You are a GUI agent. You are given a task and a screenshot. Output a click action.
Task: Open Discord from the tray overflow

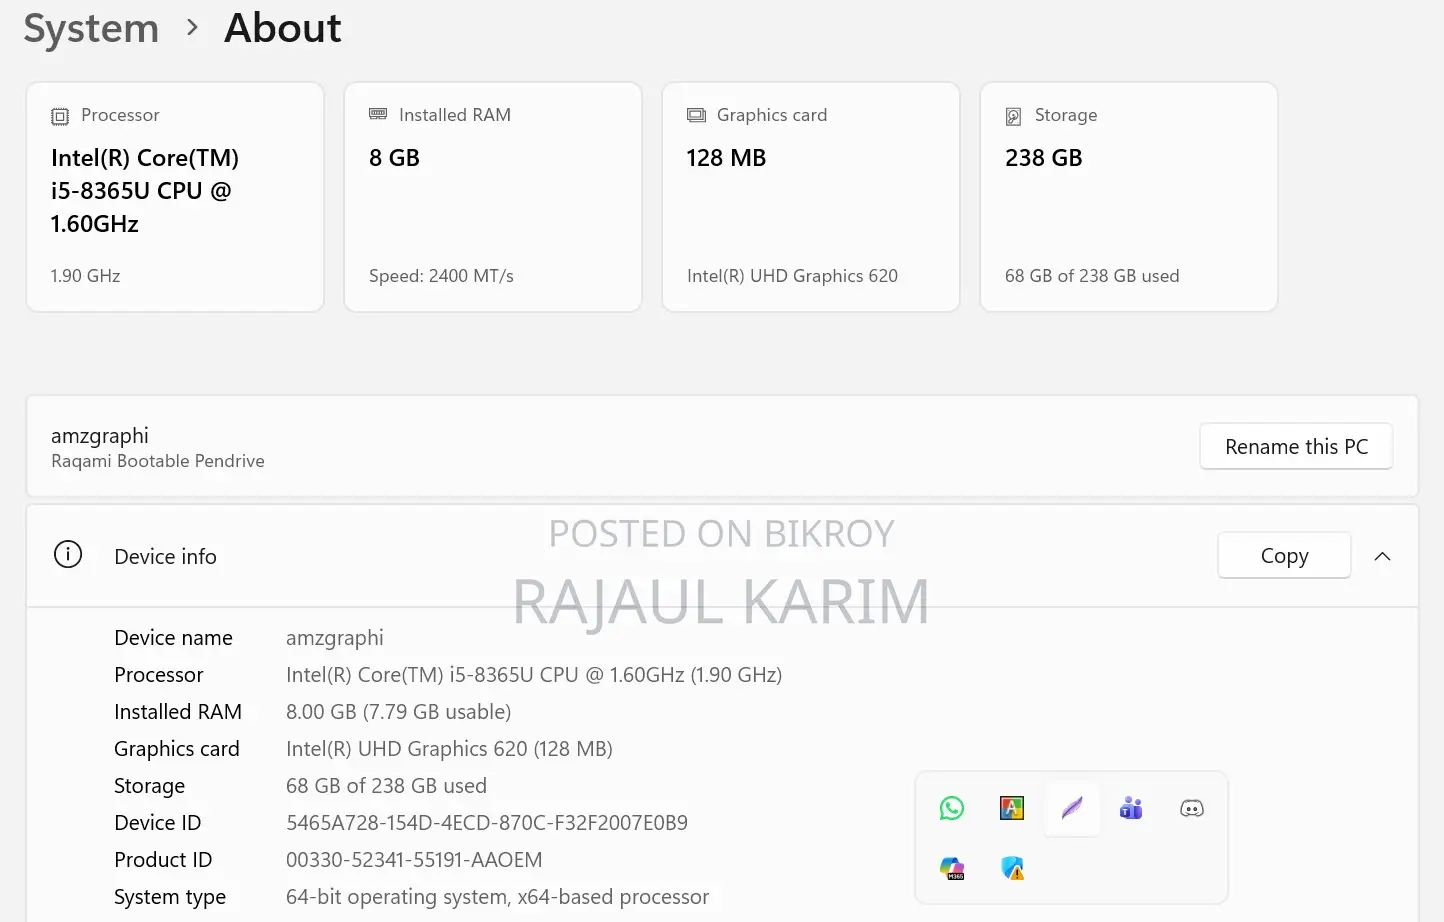1192,808
